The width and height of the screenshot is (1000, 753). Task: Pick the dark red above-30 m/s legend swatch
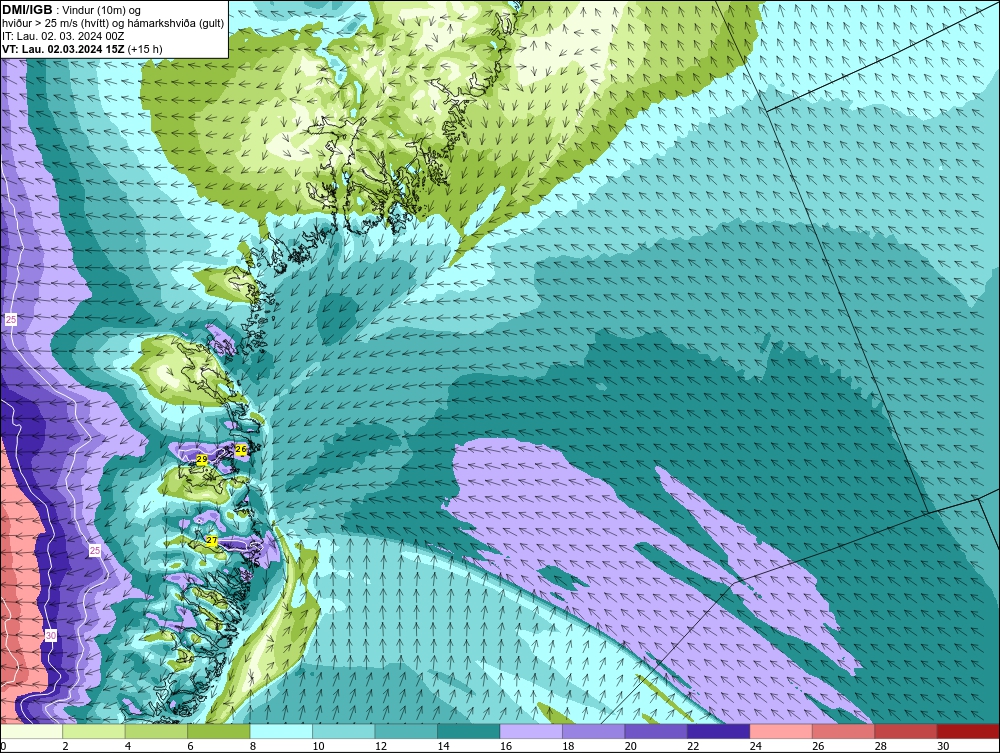969,731
